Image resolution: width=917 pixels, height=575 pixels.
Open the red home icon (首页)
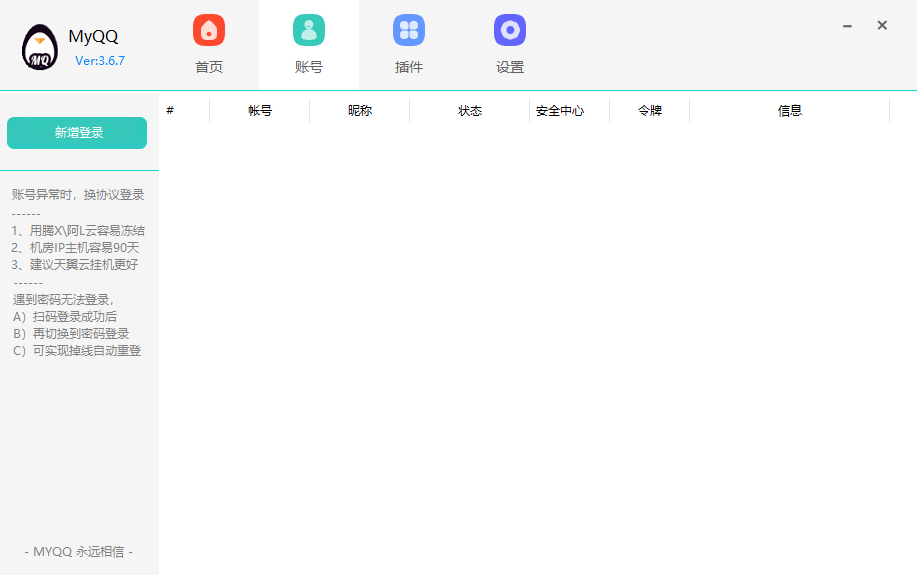[x=209, y=31]
